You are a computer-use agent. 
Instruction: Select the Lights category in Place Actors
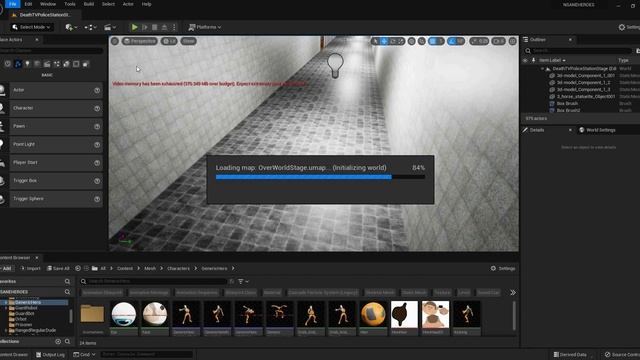coord(27,64)
